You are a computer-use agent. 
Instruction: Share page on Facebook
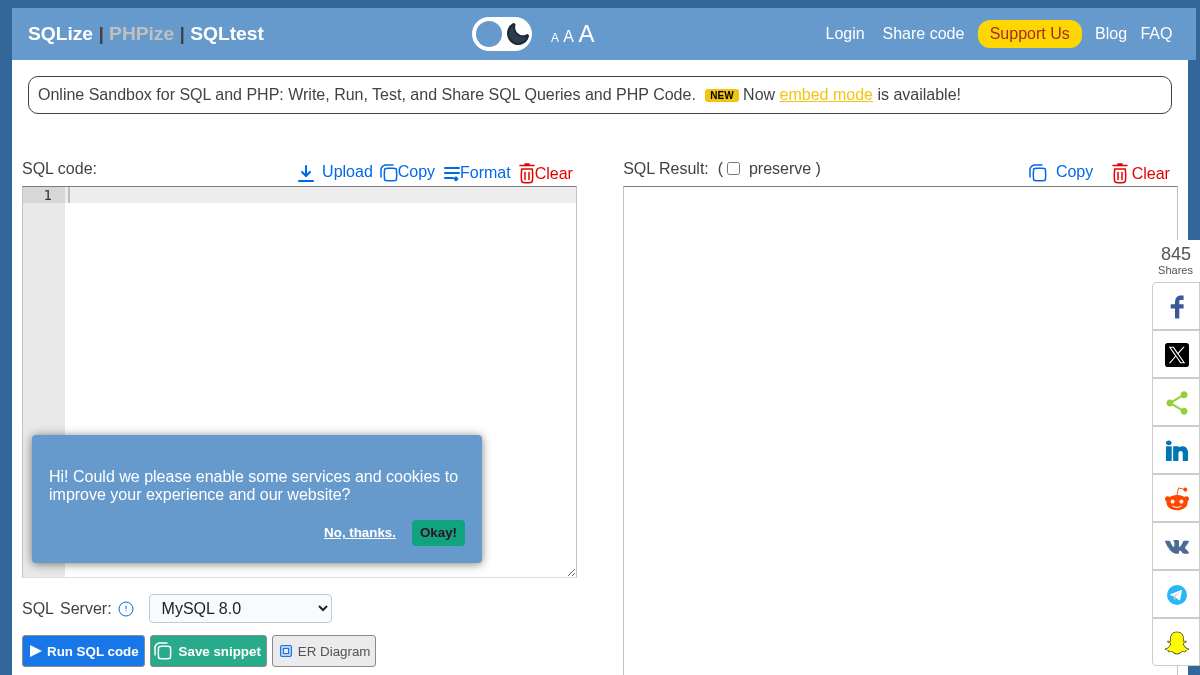1176,307
